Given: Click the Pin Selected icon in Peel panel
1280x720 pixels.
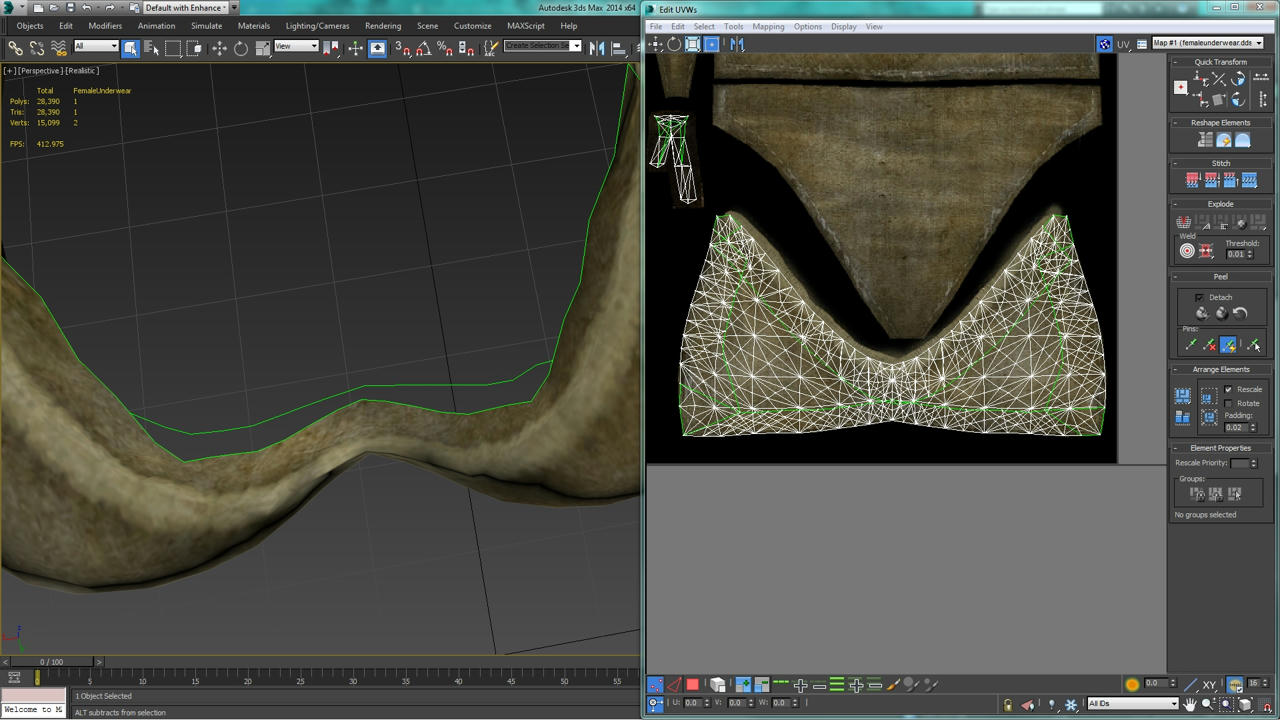Looking at the screenshot, I should click(x=1190, y=345).
